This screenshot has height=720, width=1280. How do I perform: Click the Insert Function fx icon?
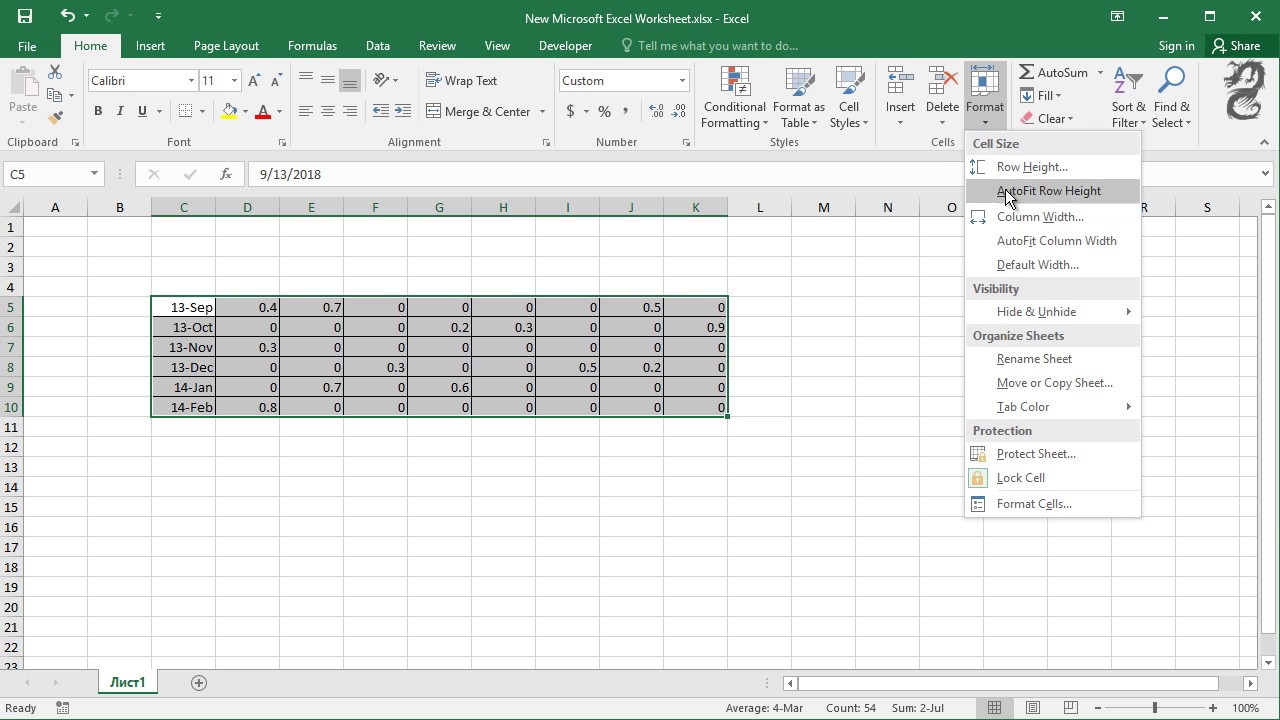click(x=226, y=174)
